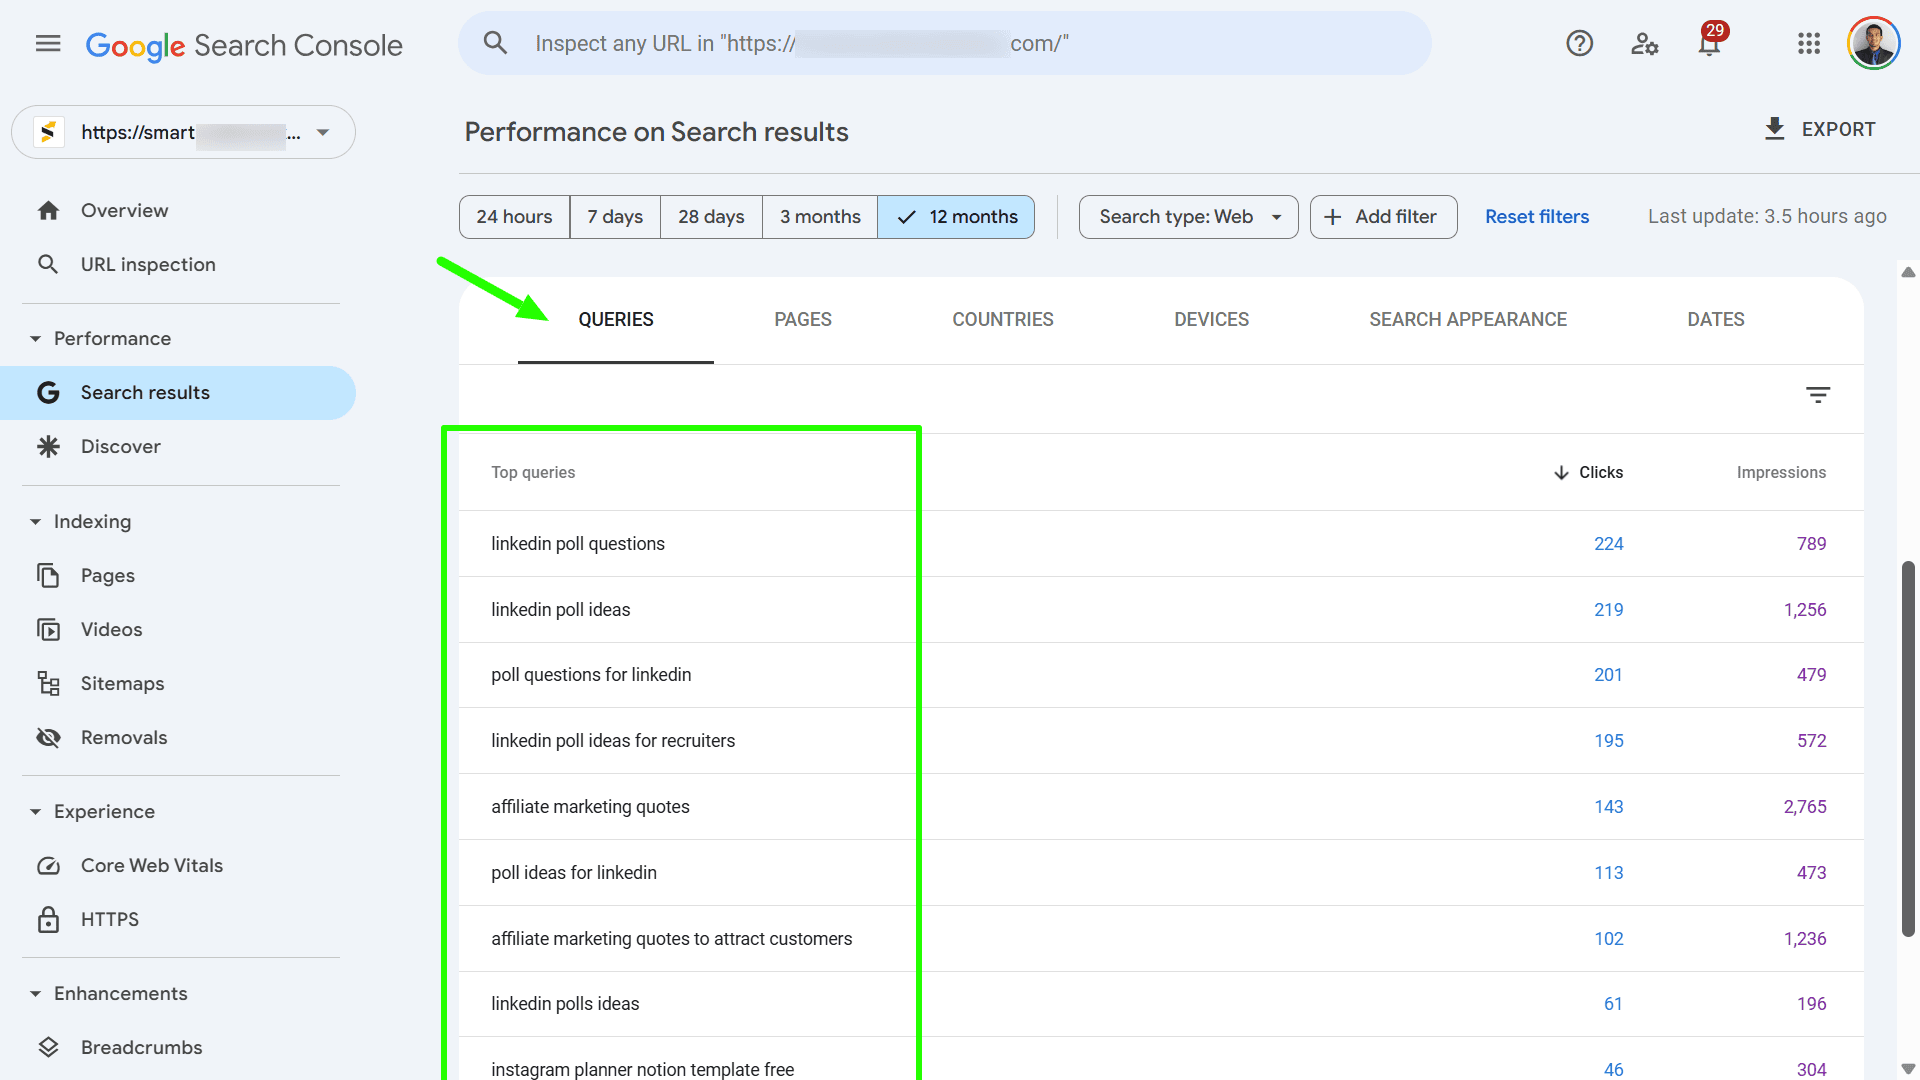Viewport: 1920px width, 1080px height.
Task: Click the 2,765 impressions value
Action: click(x=1805, y=807)
